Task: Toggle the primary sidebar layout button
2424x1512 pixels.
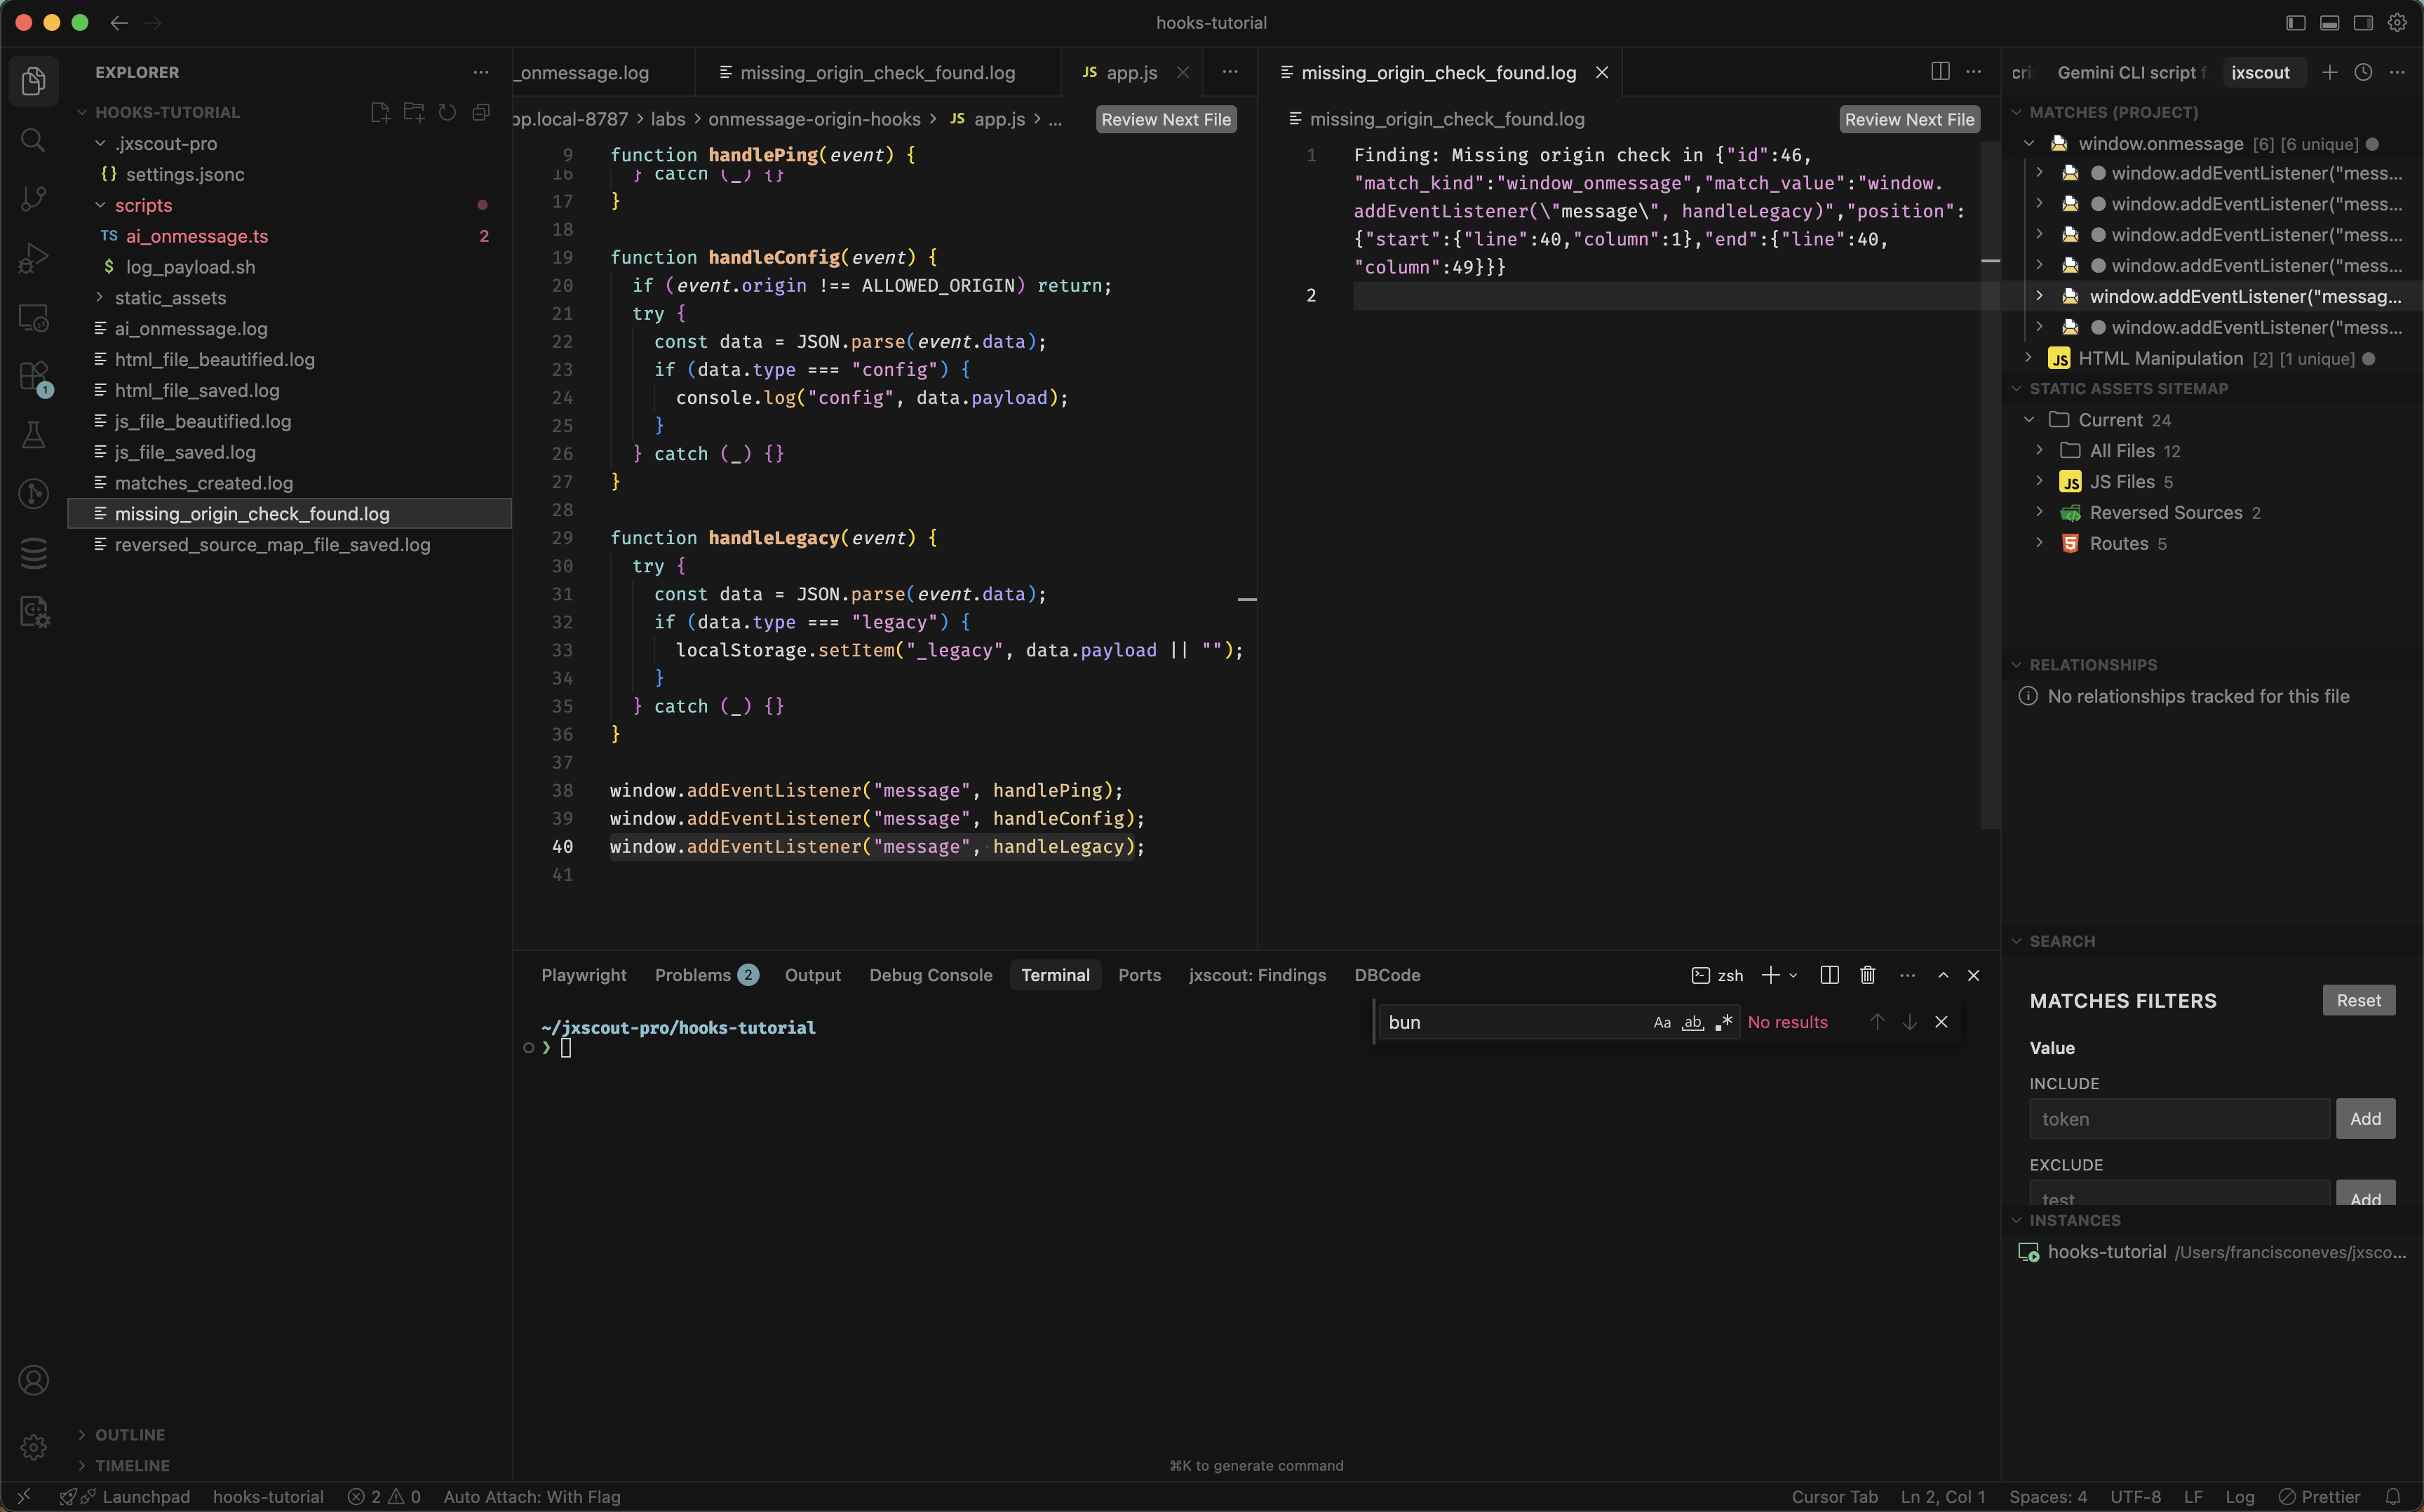Action: click(x=2296, y=22)
